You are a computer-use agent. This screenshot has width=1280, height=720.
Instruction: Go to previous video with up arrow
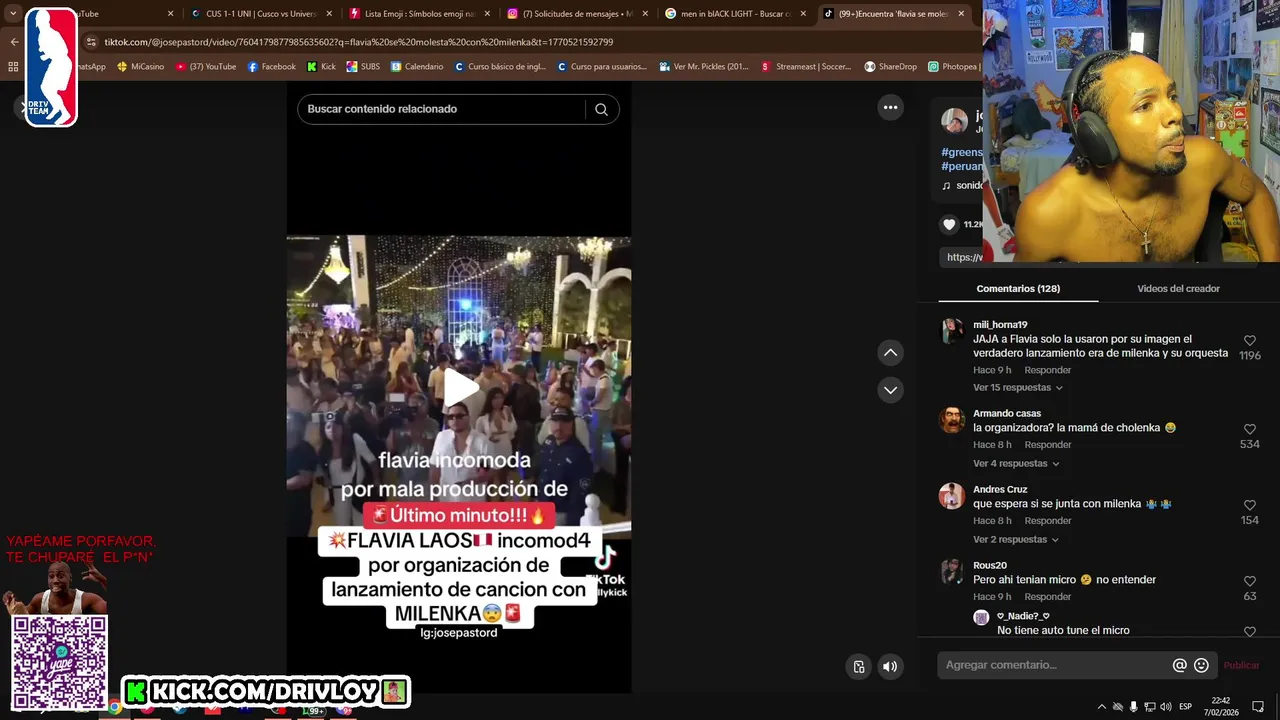pyautogui.click(x=890, y=352)
